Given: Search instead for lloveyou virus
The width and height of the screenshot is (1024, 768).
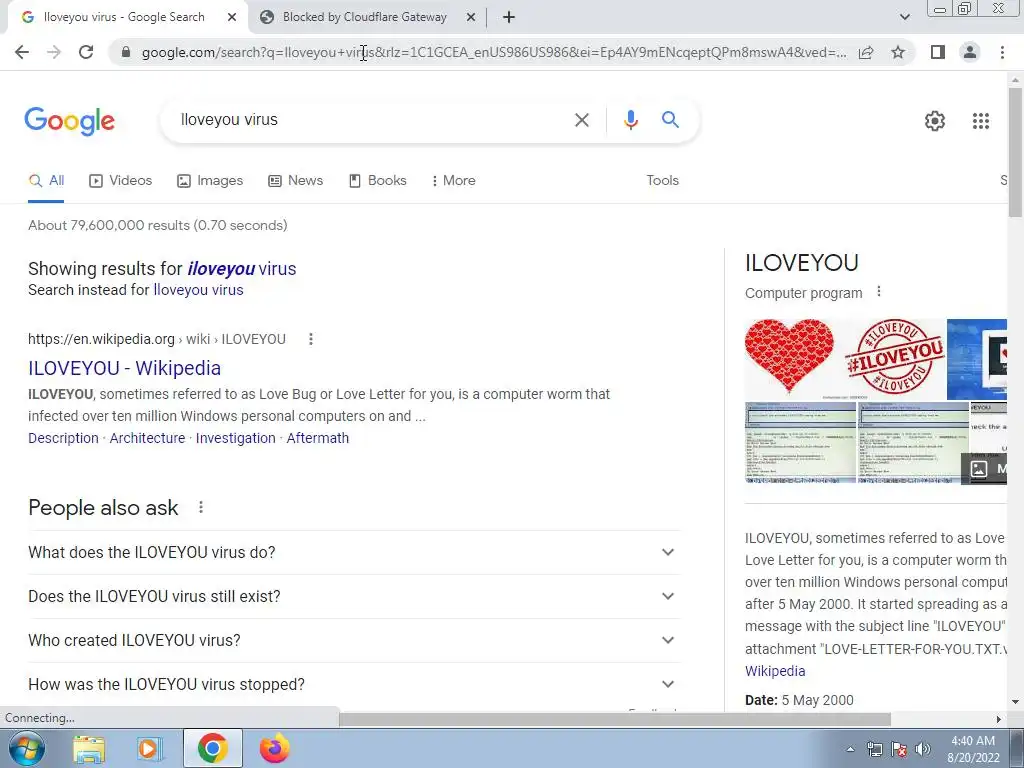Looking at the screenshot, I should pos(198,290).
